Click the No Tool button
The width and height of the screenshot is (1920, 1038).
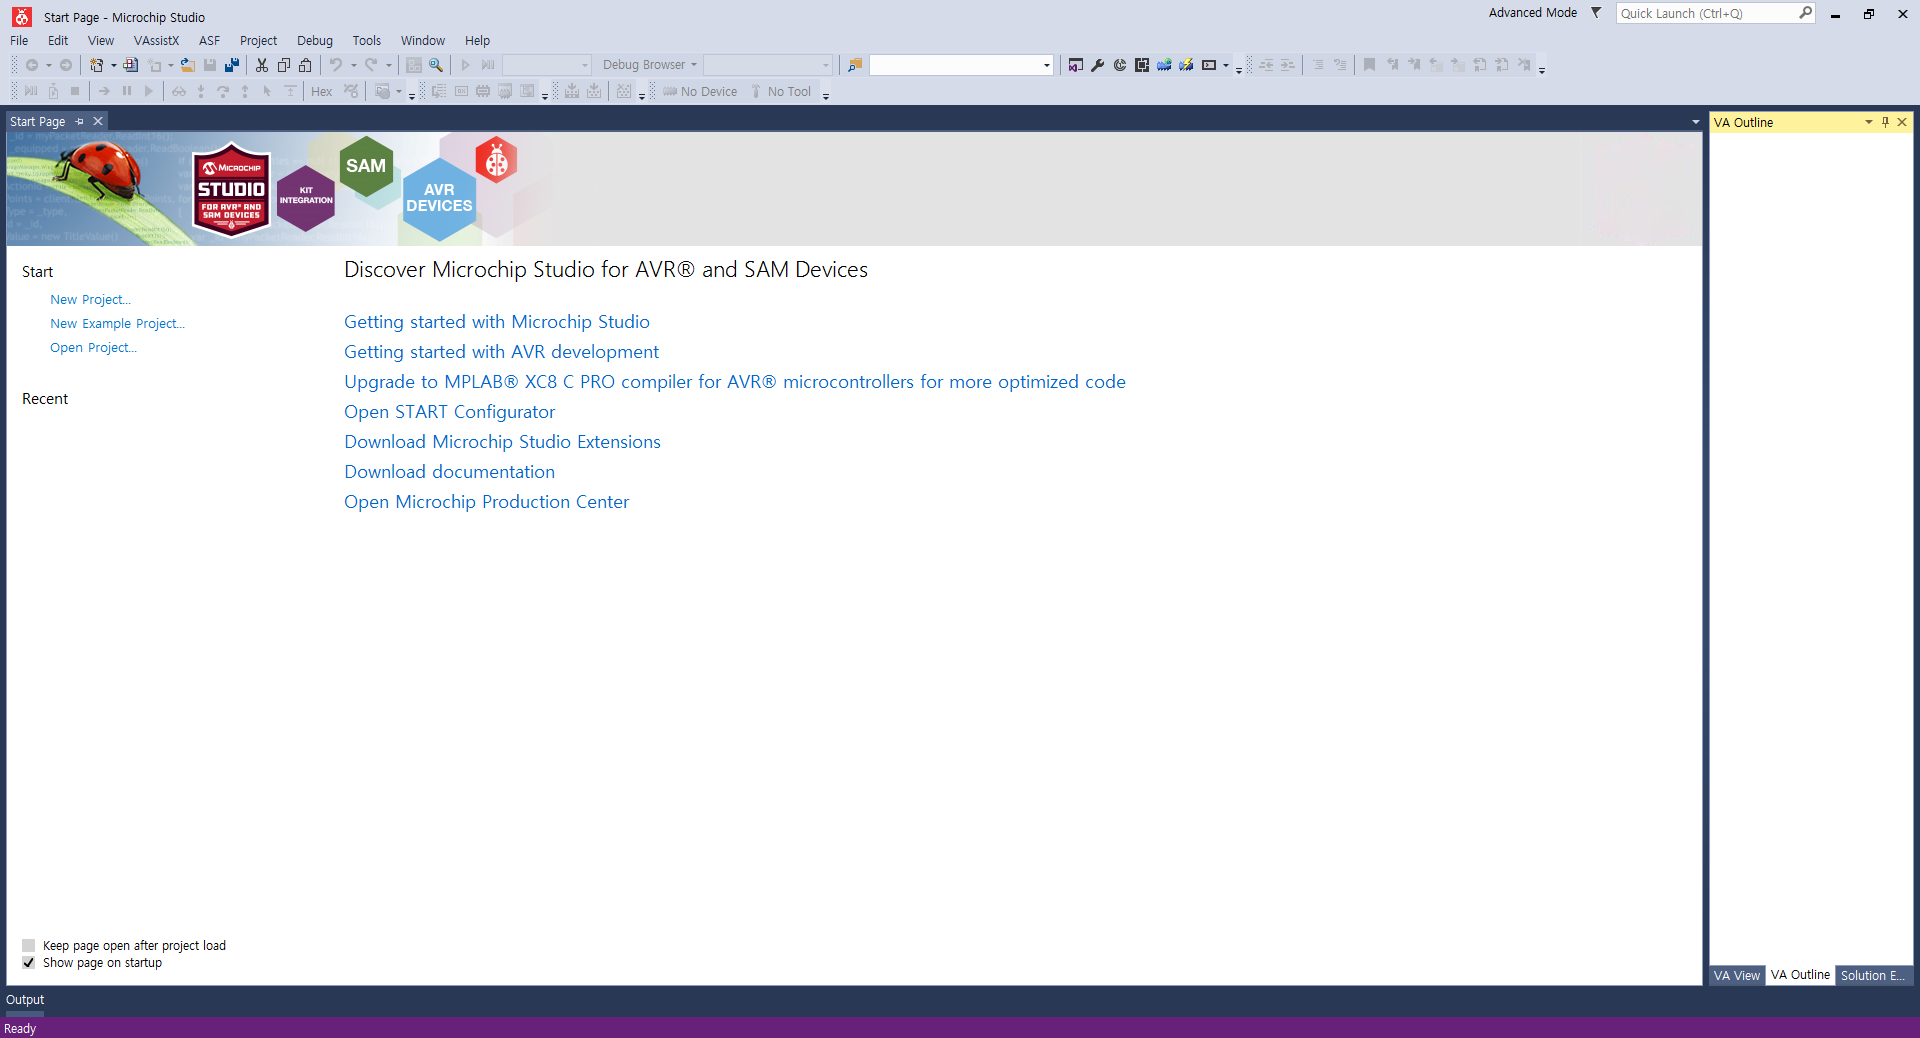pos(781,92)
